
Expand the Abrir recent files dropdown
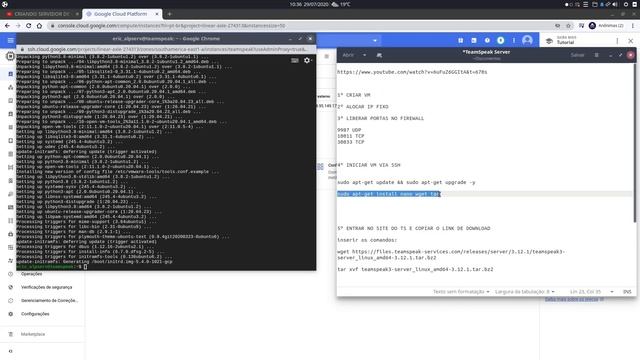(x=364, y=55)
